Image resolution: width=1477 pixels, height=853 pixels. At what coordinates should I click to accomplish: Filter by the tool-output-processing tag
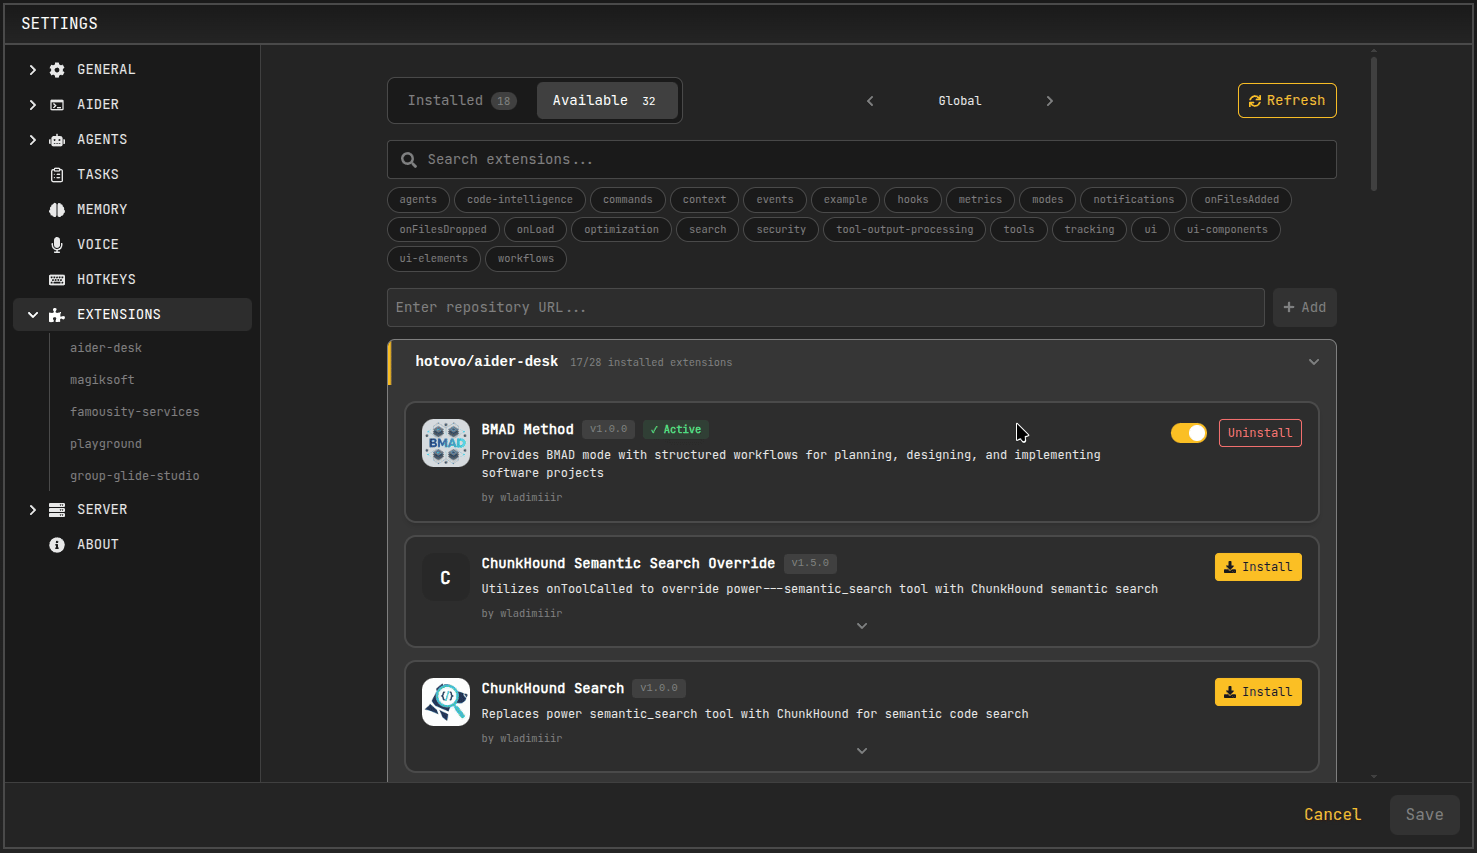coord(905,230)
